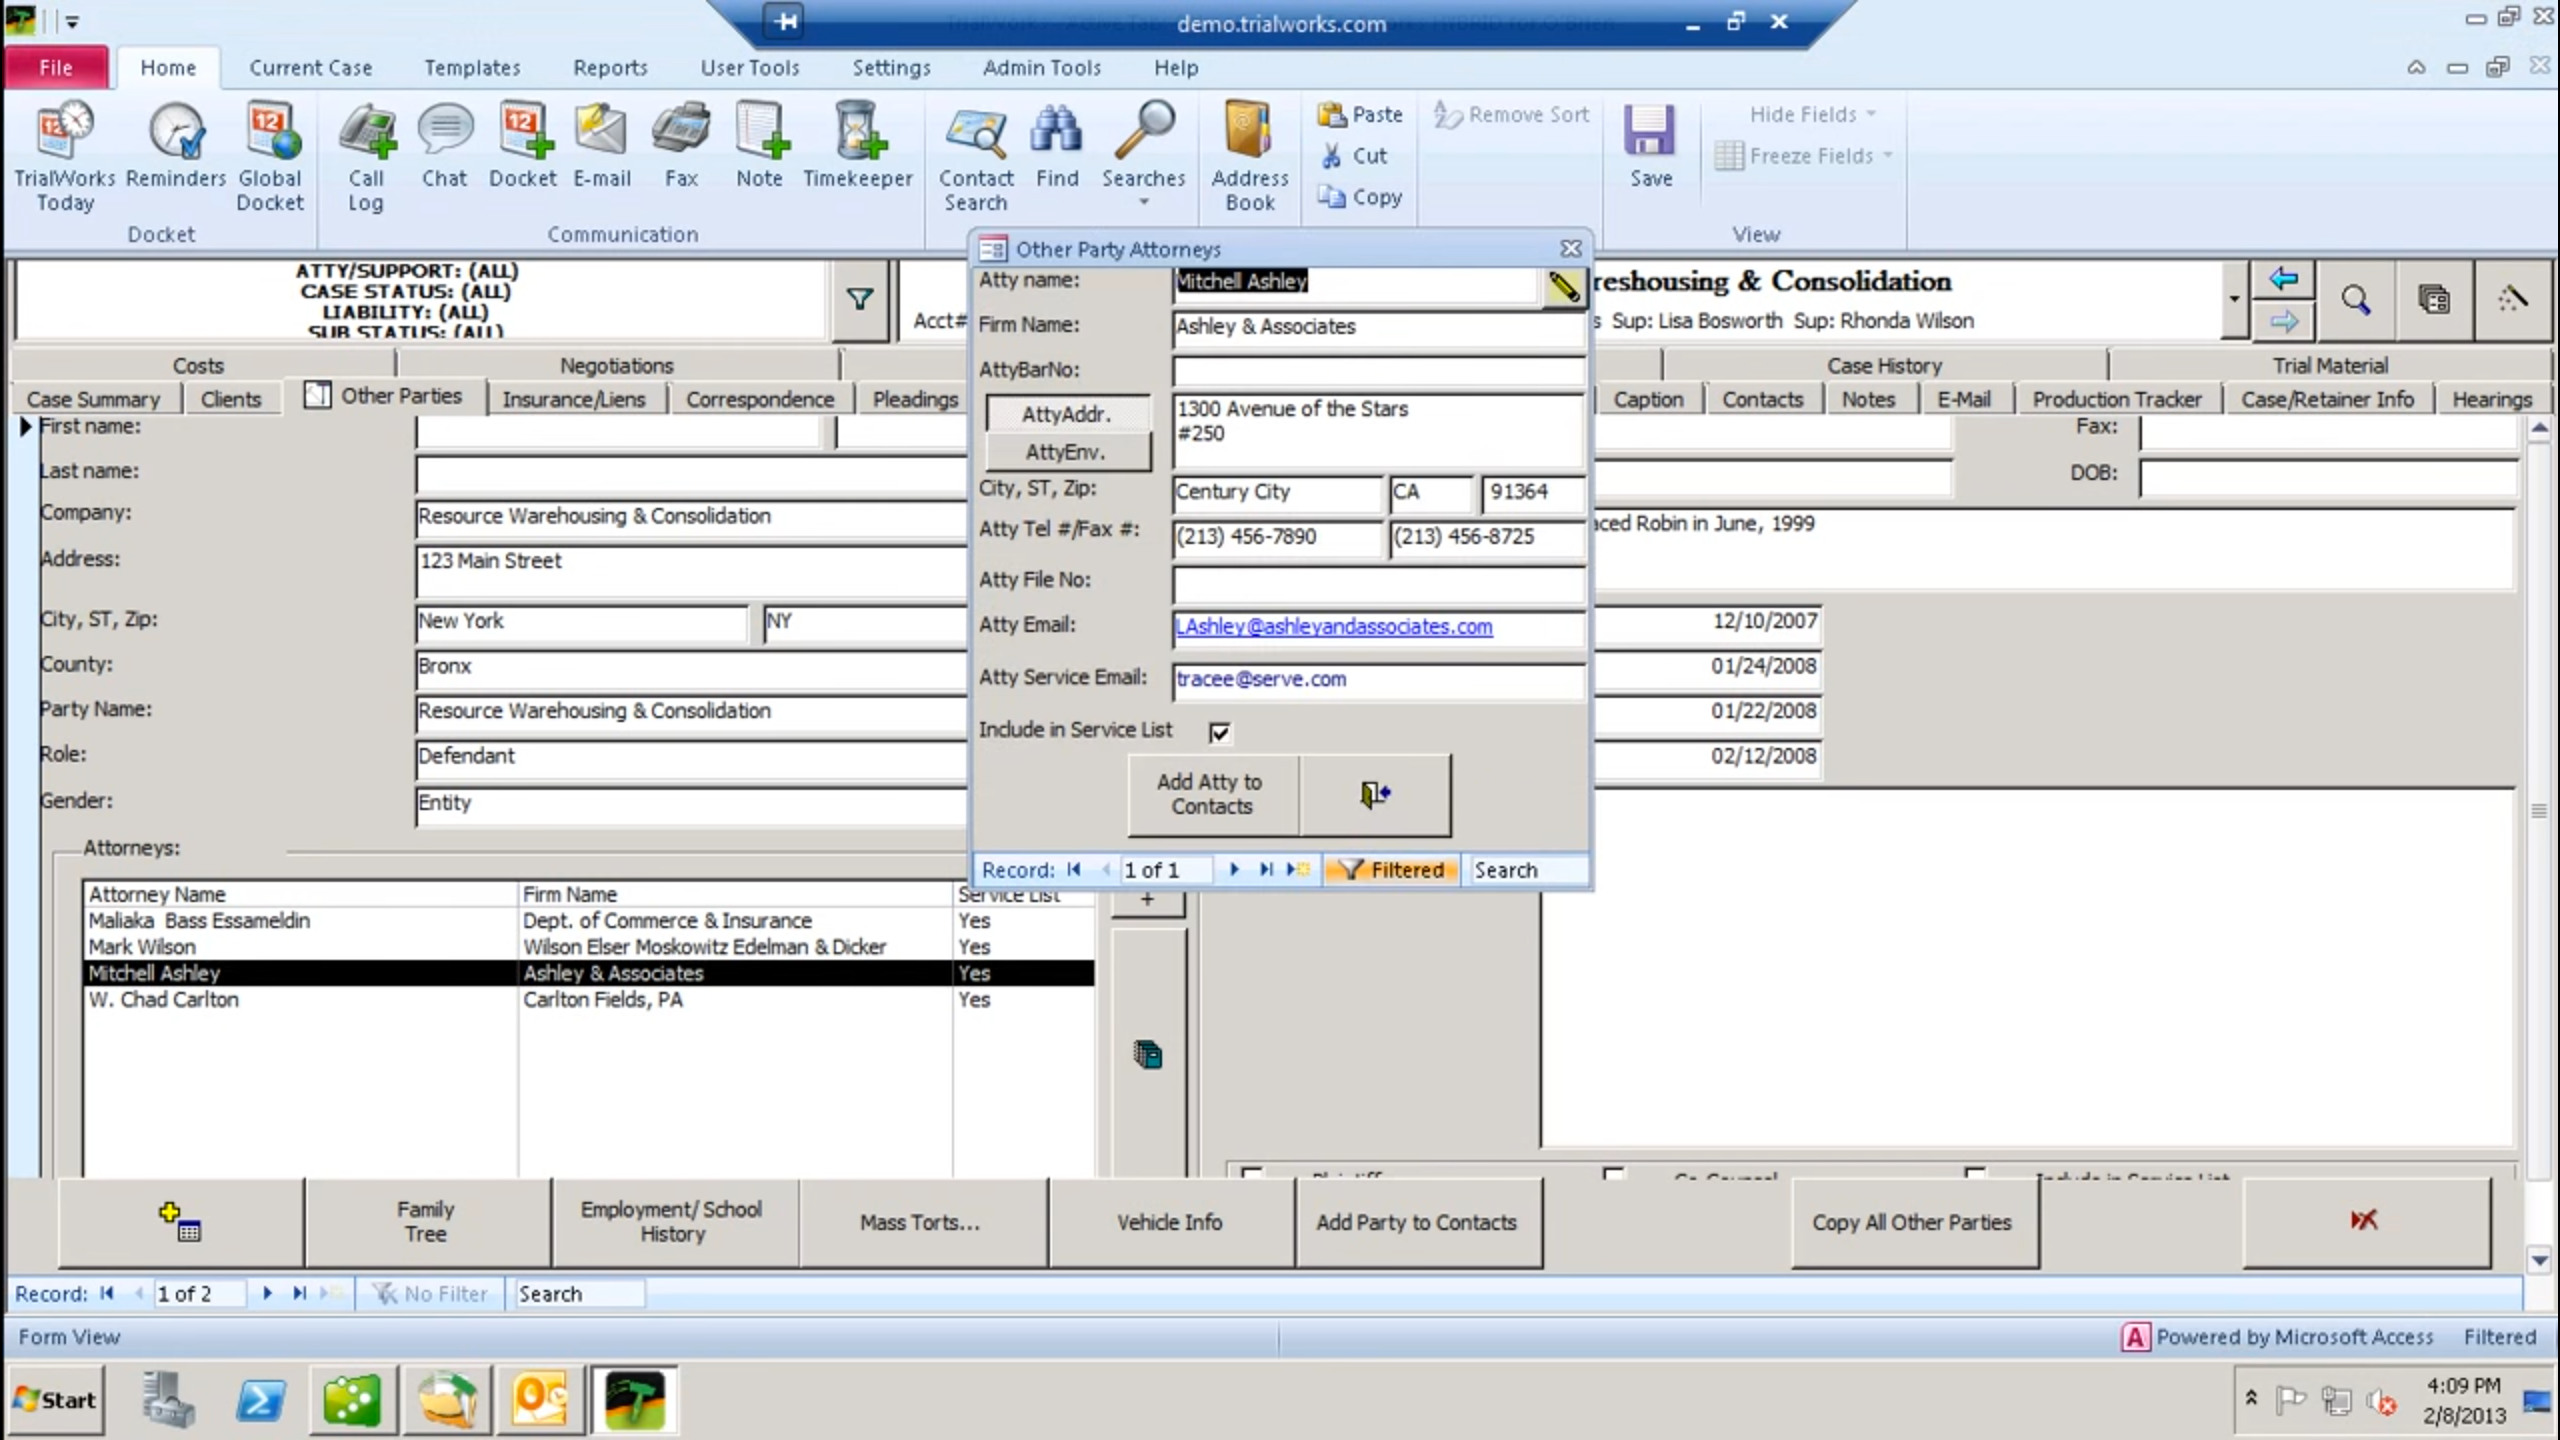This screenshot has width=2560, height=1440.
Task: Click the down arrow of the form's vertical scrollbar
Action: click(2540, 1259)
